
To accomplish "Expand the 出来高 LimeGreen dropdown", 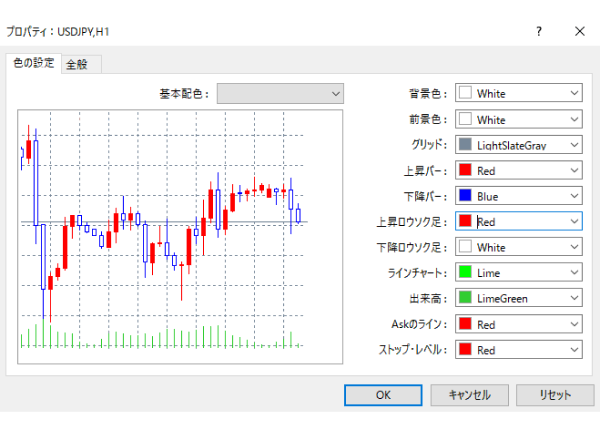I will (x=518, y=298).
